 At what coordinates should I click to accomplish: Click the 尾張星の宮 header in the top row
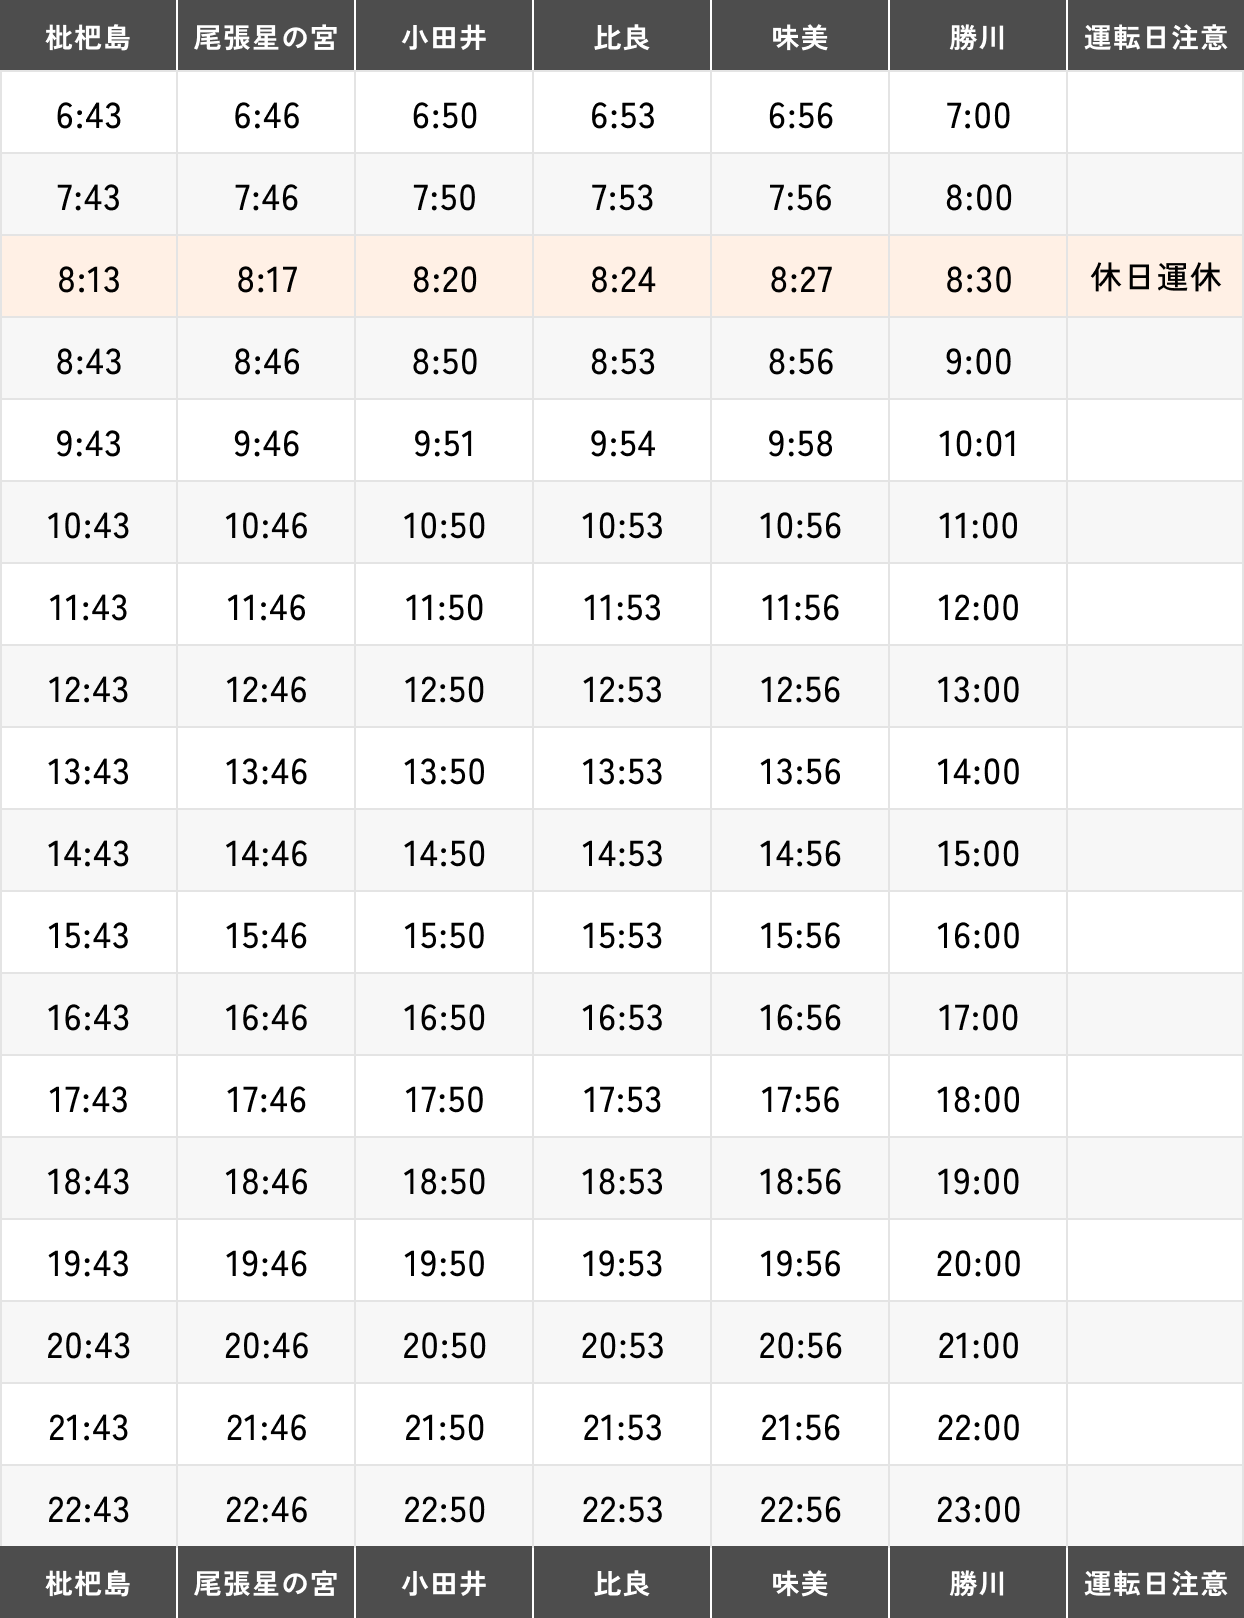pos(266,38)
